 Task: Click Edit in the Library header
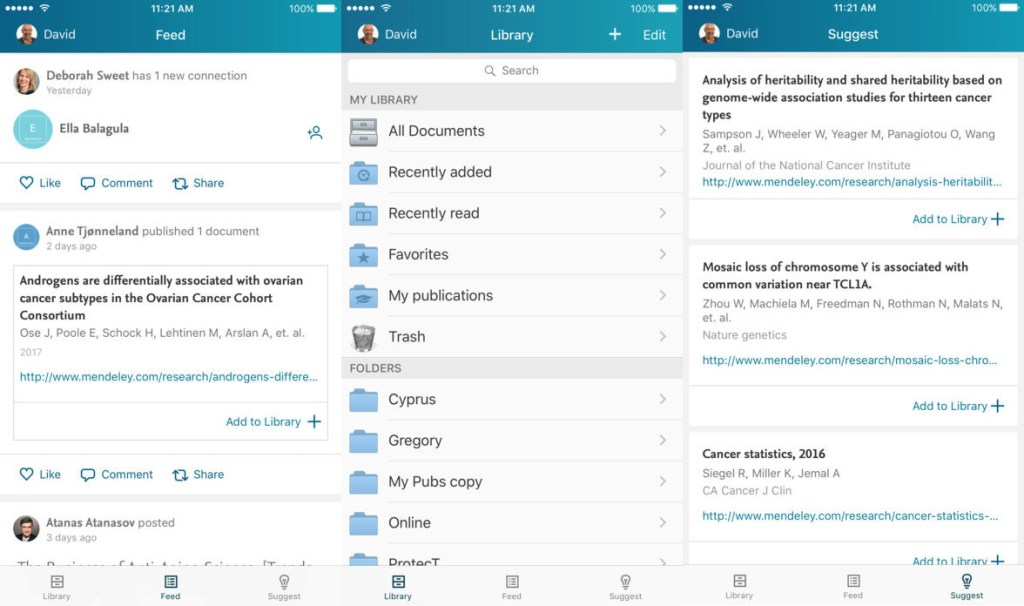tap(654, 35)
